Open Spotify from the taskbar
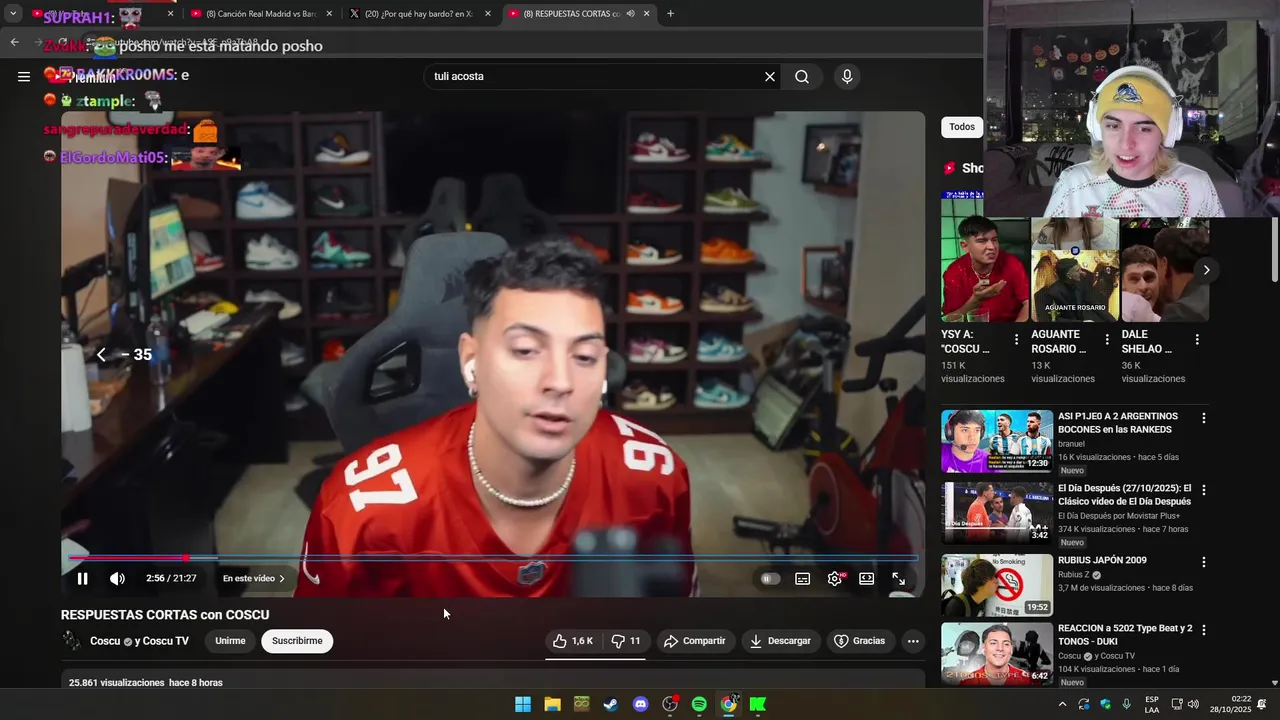 pyautogui.click(x=699, y=704)
